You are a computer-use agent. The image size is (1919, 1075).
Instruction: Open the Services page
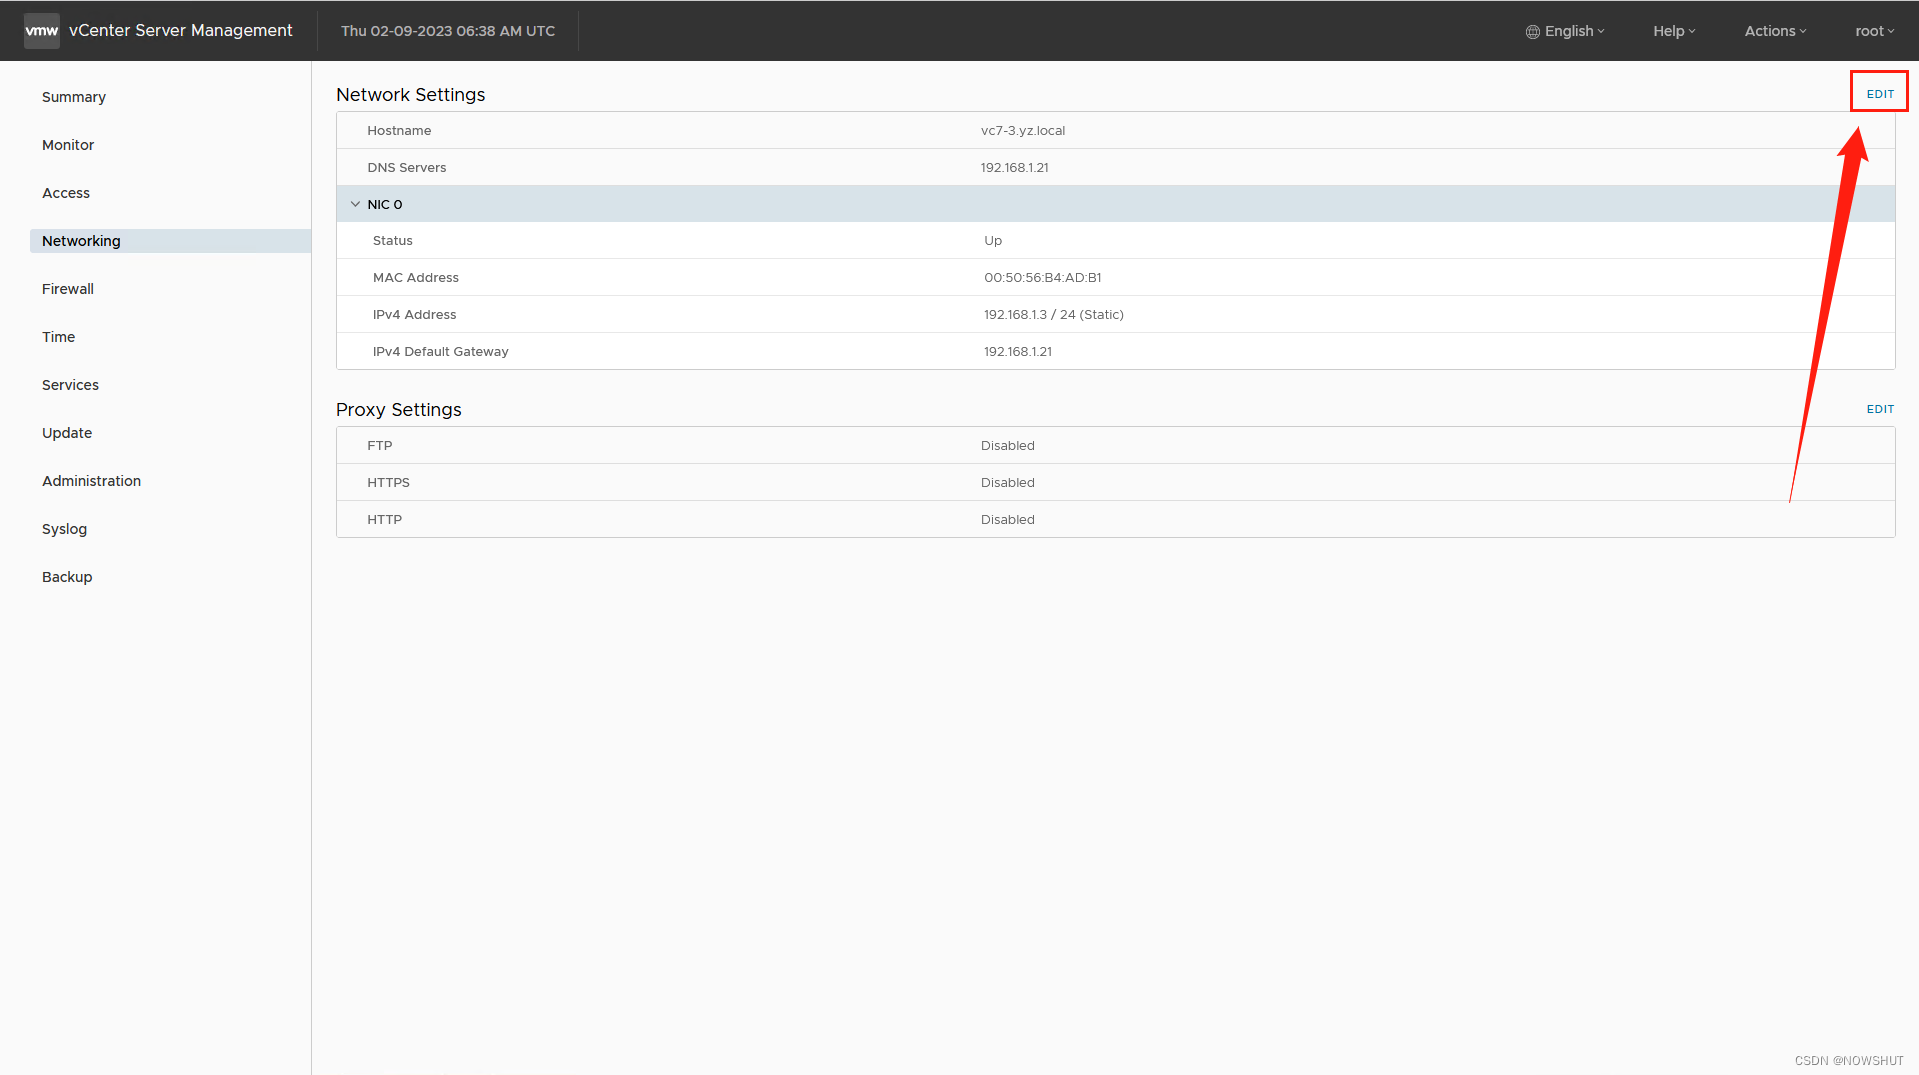coord(70,385)
